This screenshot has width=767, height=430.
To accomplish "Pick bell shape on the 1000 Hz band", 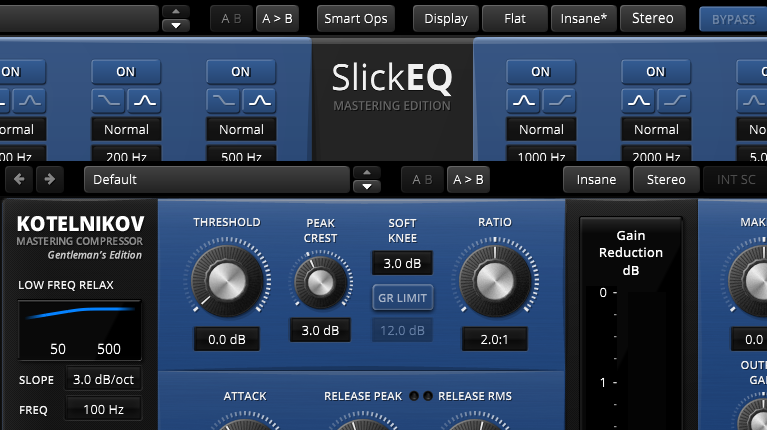I will pyautogui.click(x=523, y=100).
